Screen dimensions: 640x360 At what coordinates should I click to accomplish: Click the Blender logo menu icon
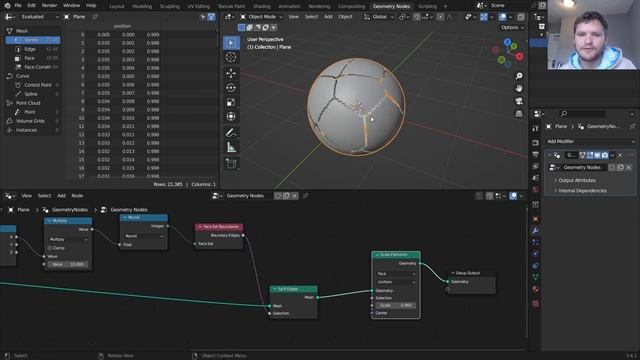(7, 6)
